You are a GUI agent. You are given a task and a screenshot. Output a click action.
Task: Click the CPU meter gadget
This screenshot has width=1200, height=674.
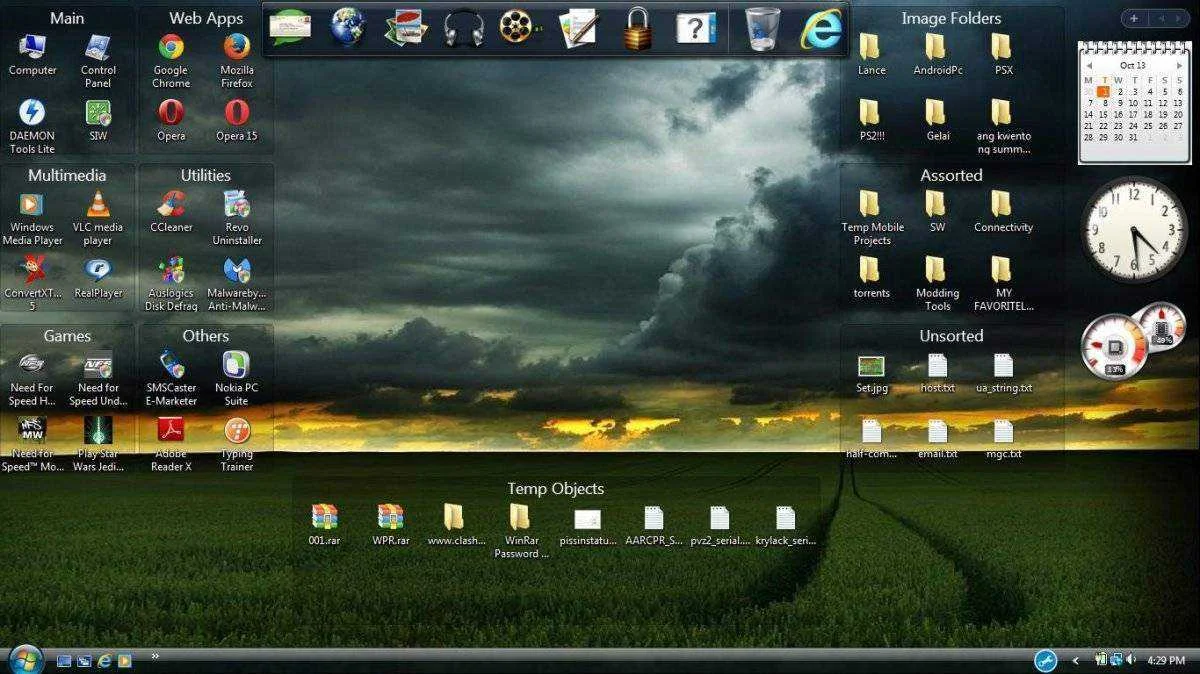(1134, 340)
